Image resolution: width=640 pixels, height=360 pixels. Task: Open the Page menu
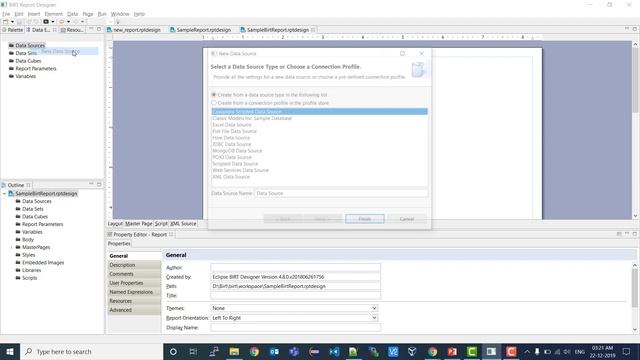tap(88, 14)
